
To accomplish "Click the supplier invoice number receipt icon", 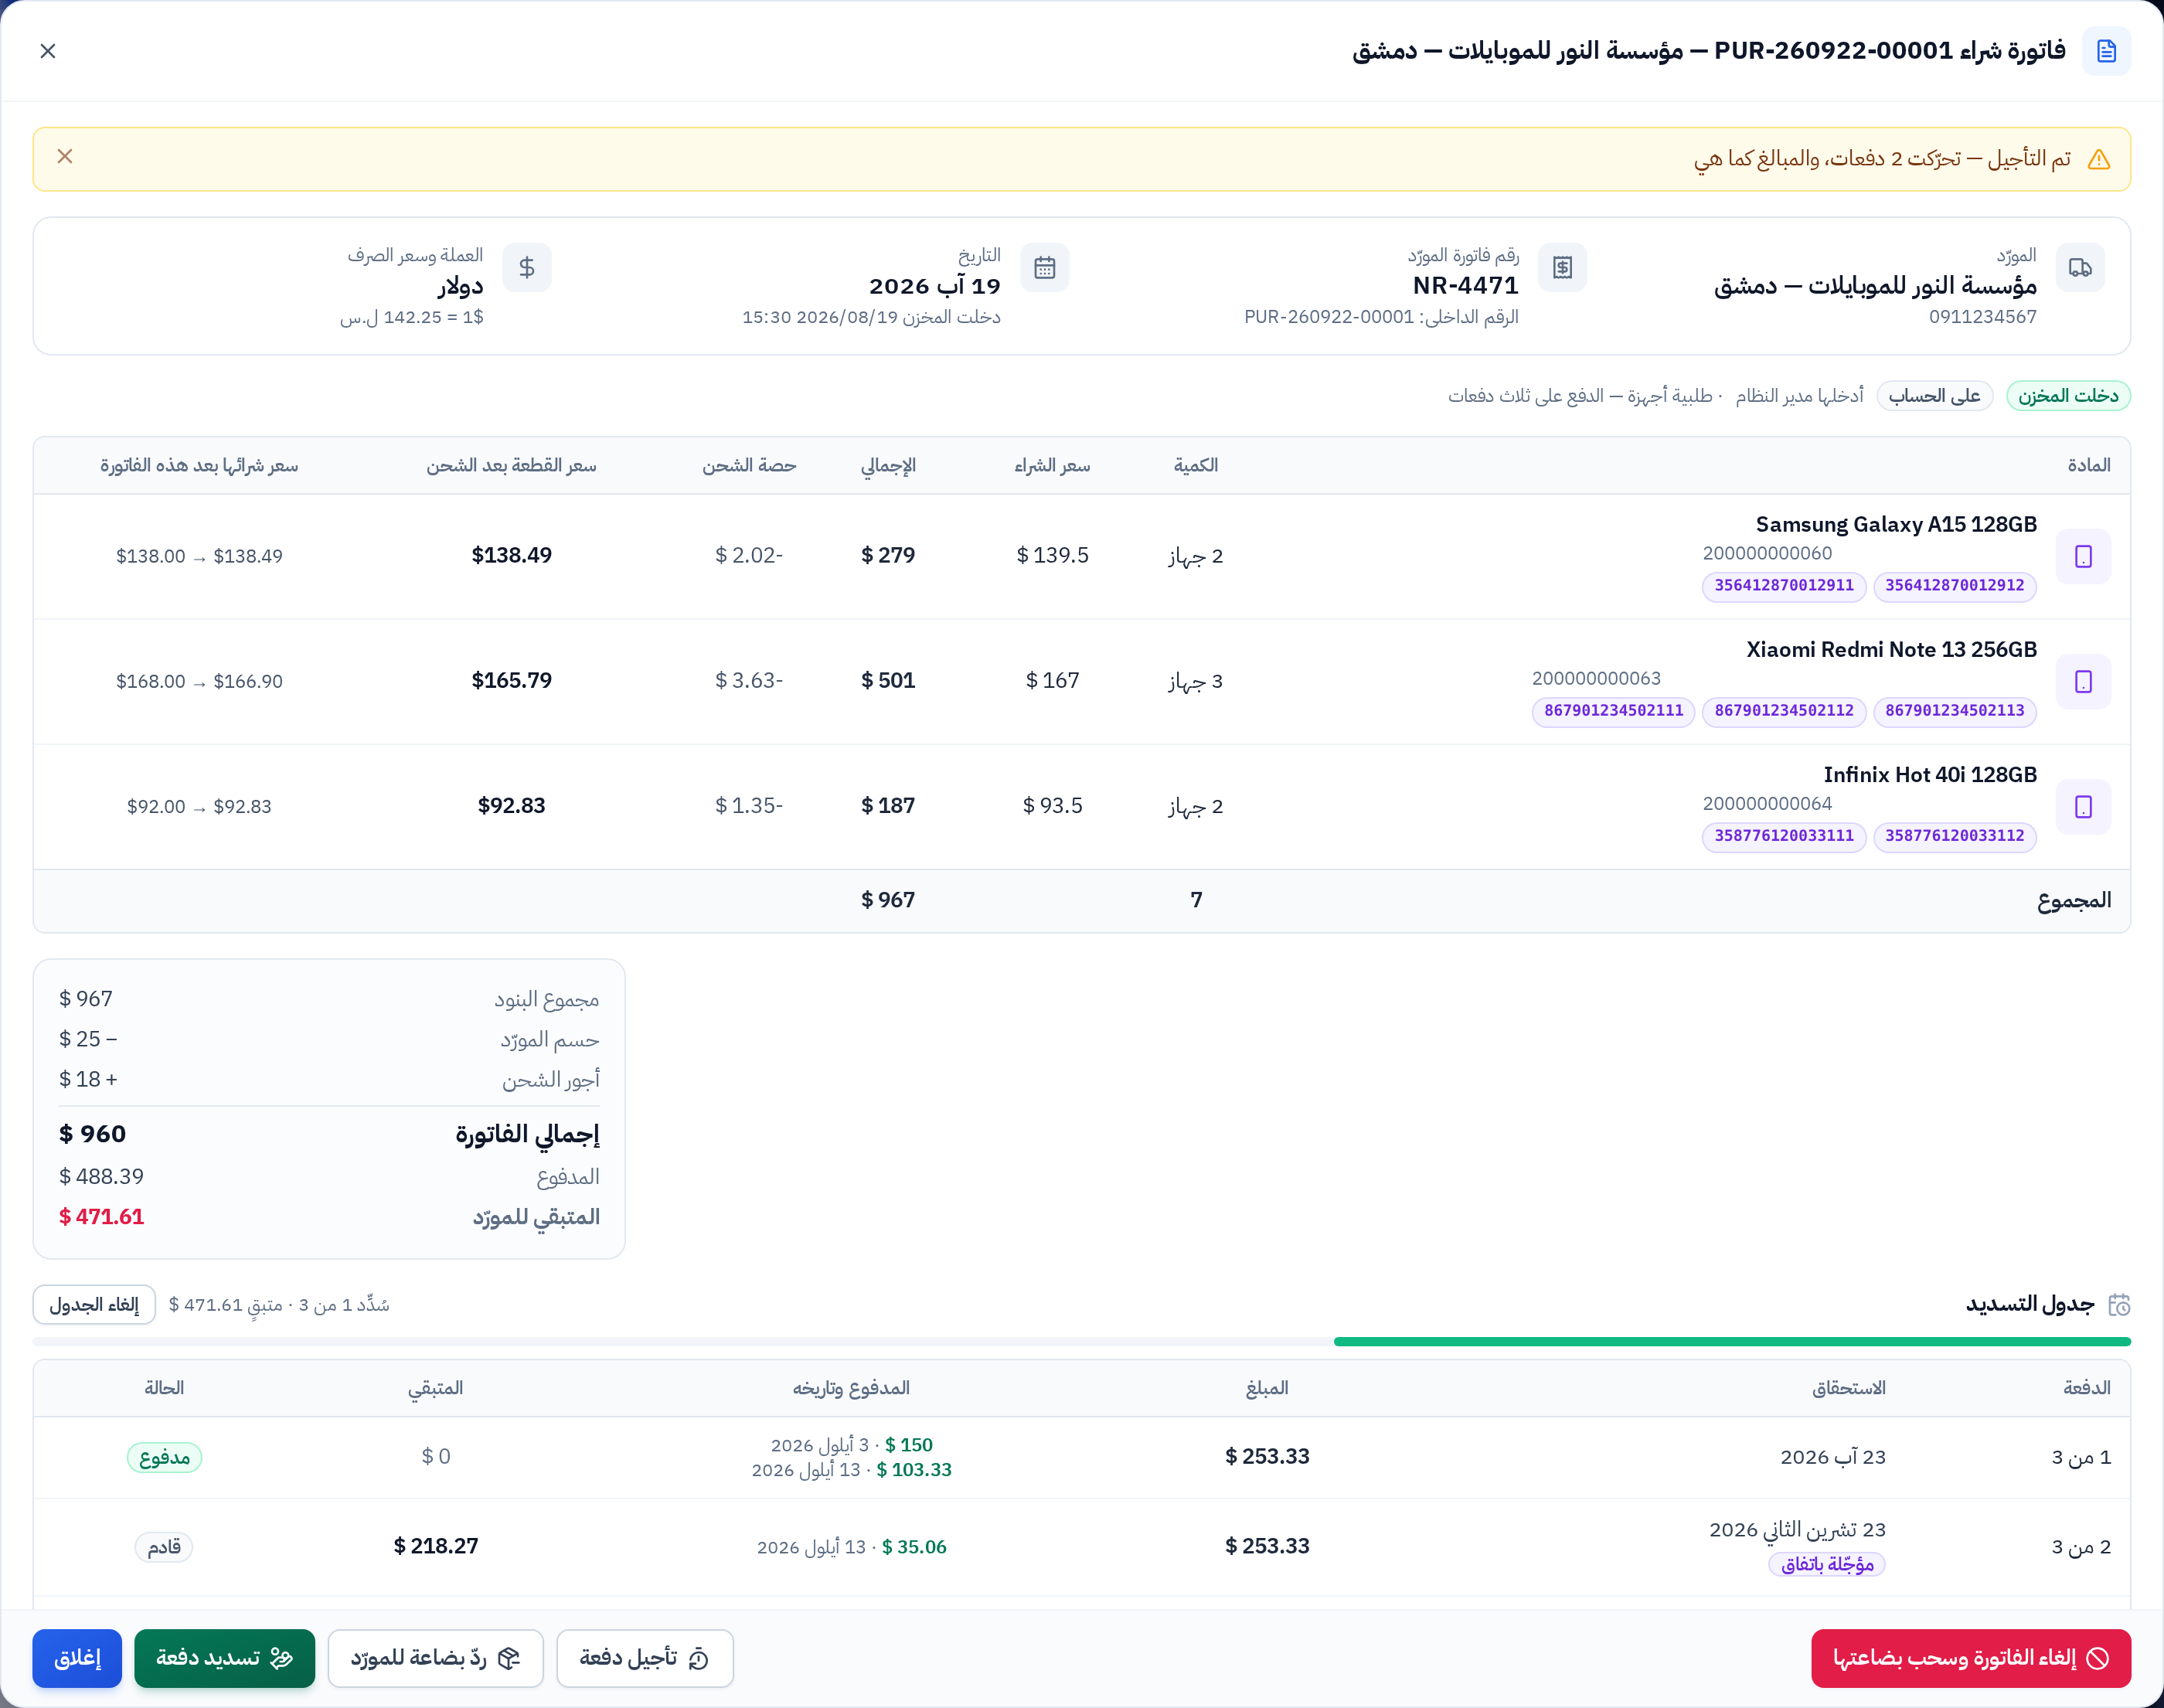I will pos(1562,267).
